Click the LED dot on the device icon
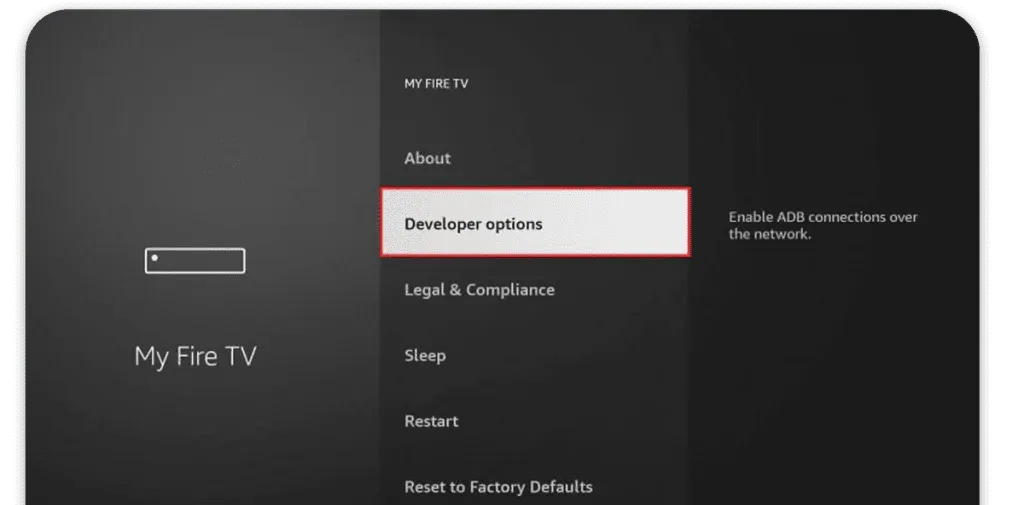This screenshot has width=1024, height=505. click(154, 258)
